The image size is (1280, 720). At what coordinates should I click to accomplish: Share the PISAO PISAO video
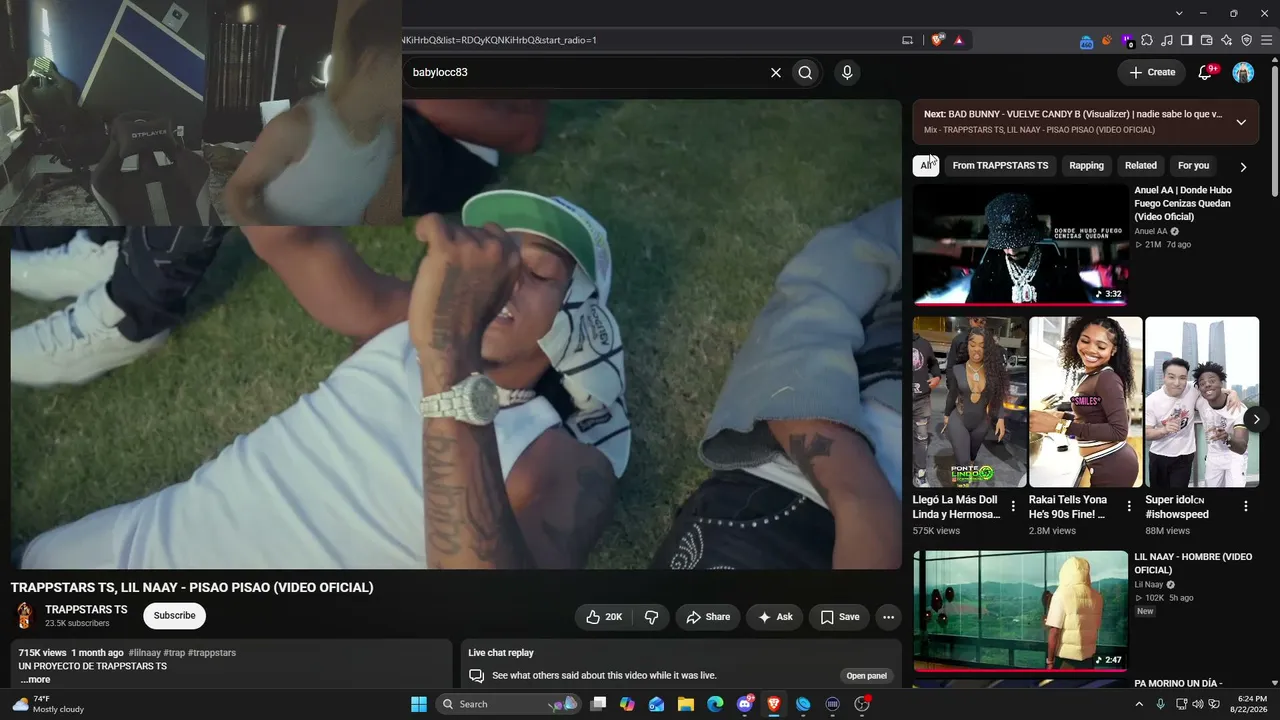[708, 617]
